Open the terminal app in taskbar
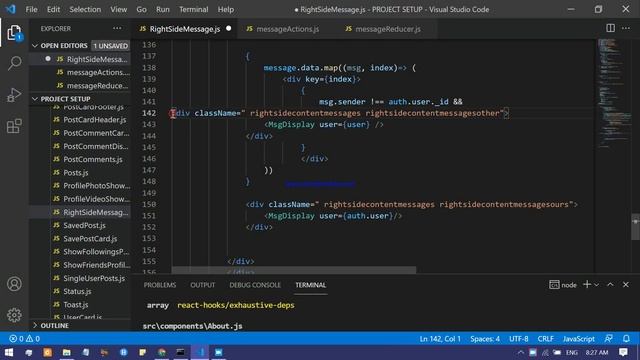The width and height of the screenshot is (640, 360). point(180,352)
